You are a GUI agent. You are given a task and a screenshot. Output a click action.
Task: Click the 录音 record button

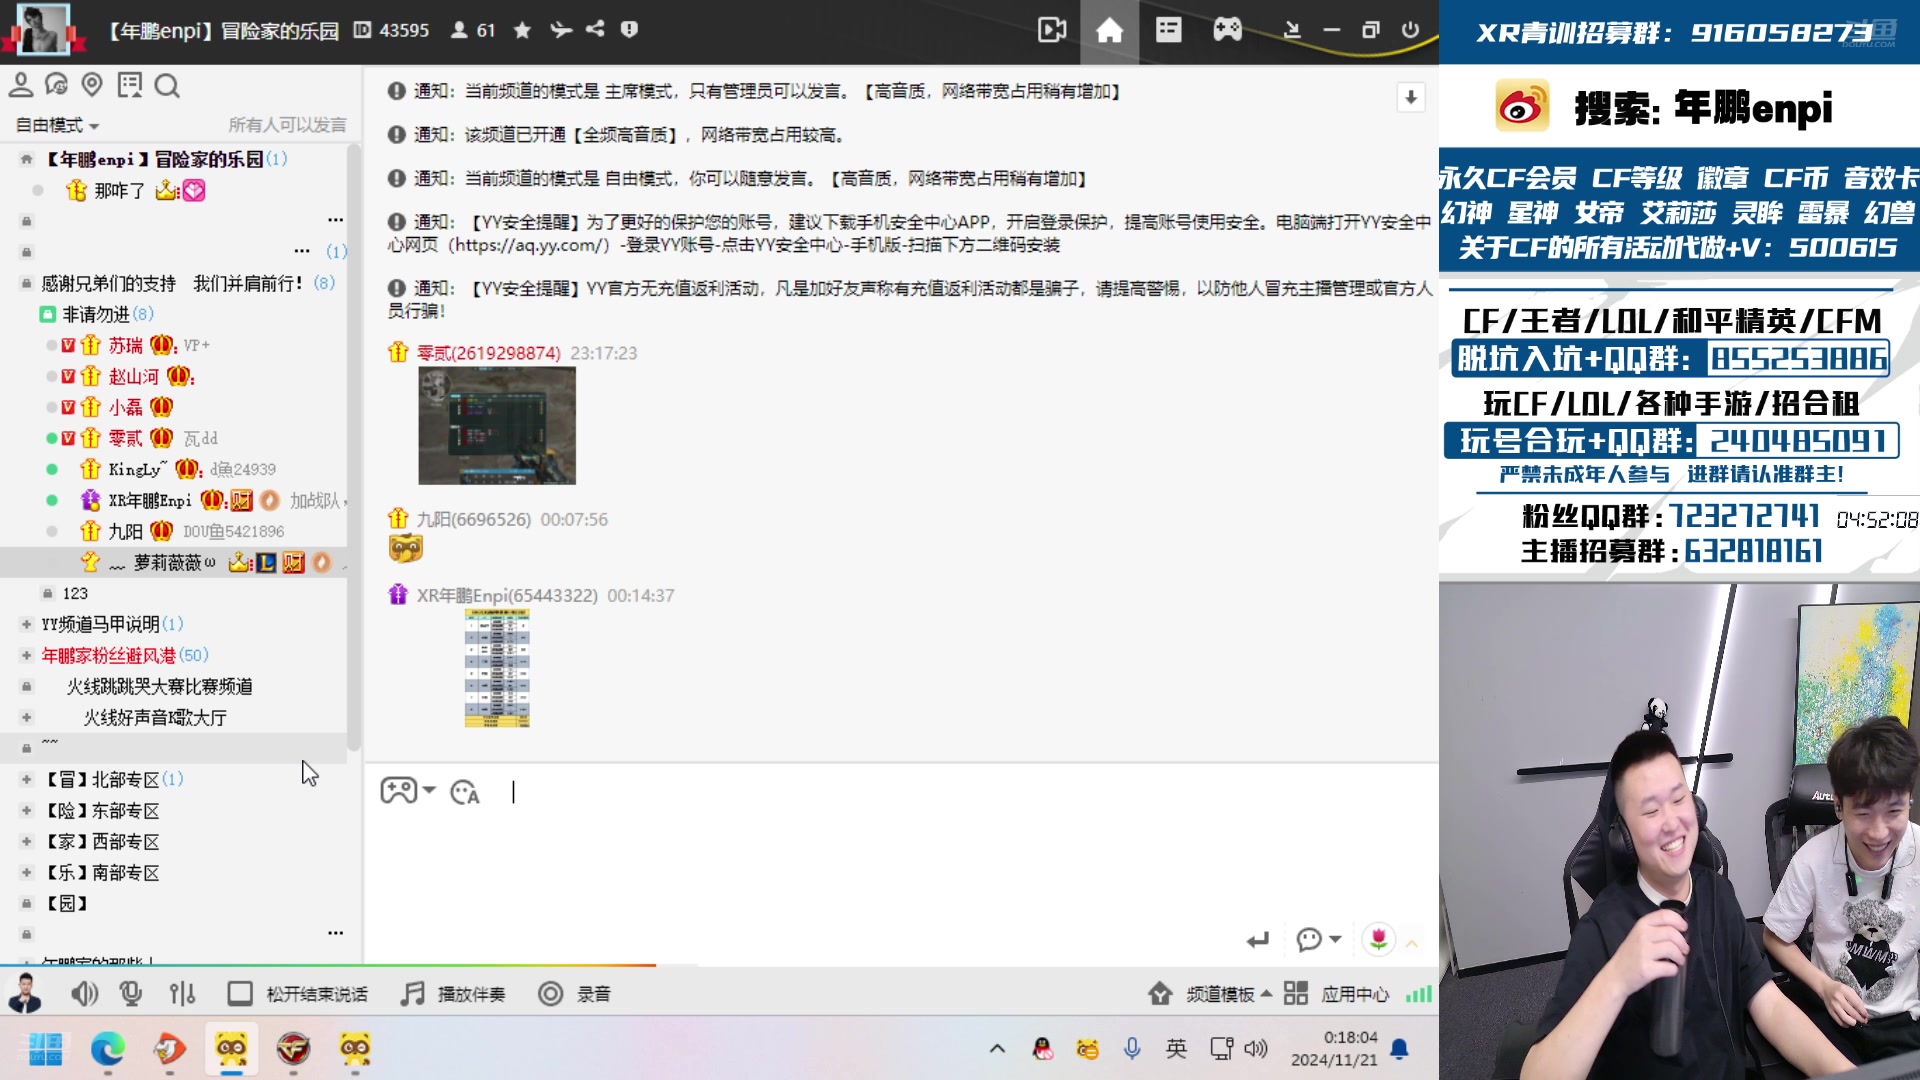(x=575, y=994)
